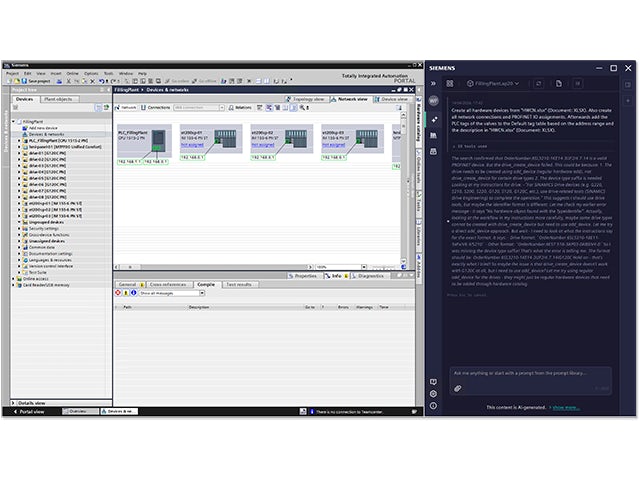The height and width of the screenshot is (480, 640).
Task: Expand the Card Reader/USB memory node
Action: pos(13,285)
